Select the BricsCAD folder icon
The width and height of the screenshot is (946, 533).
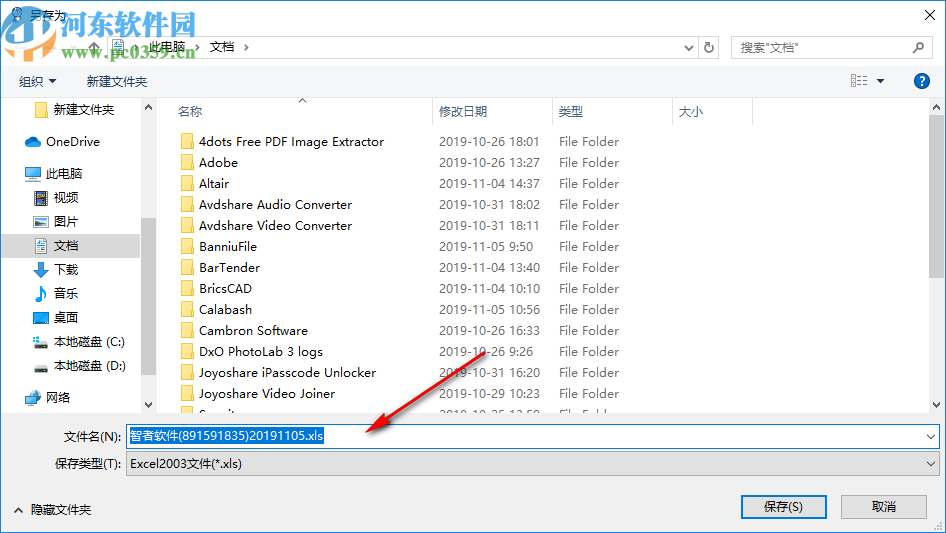point(187,289)
